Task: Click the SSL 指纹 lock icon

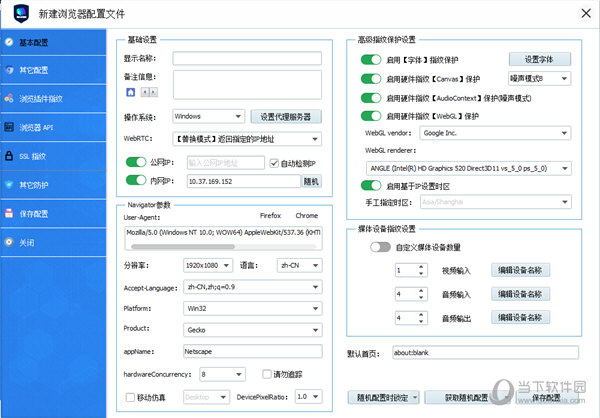Action: click(x=9, y=156)
